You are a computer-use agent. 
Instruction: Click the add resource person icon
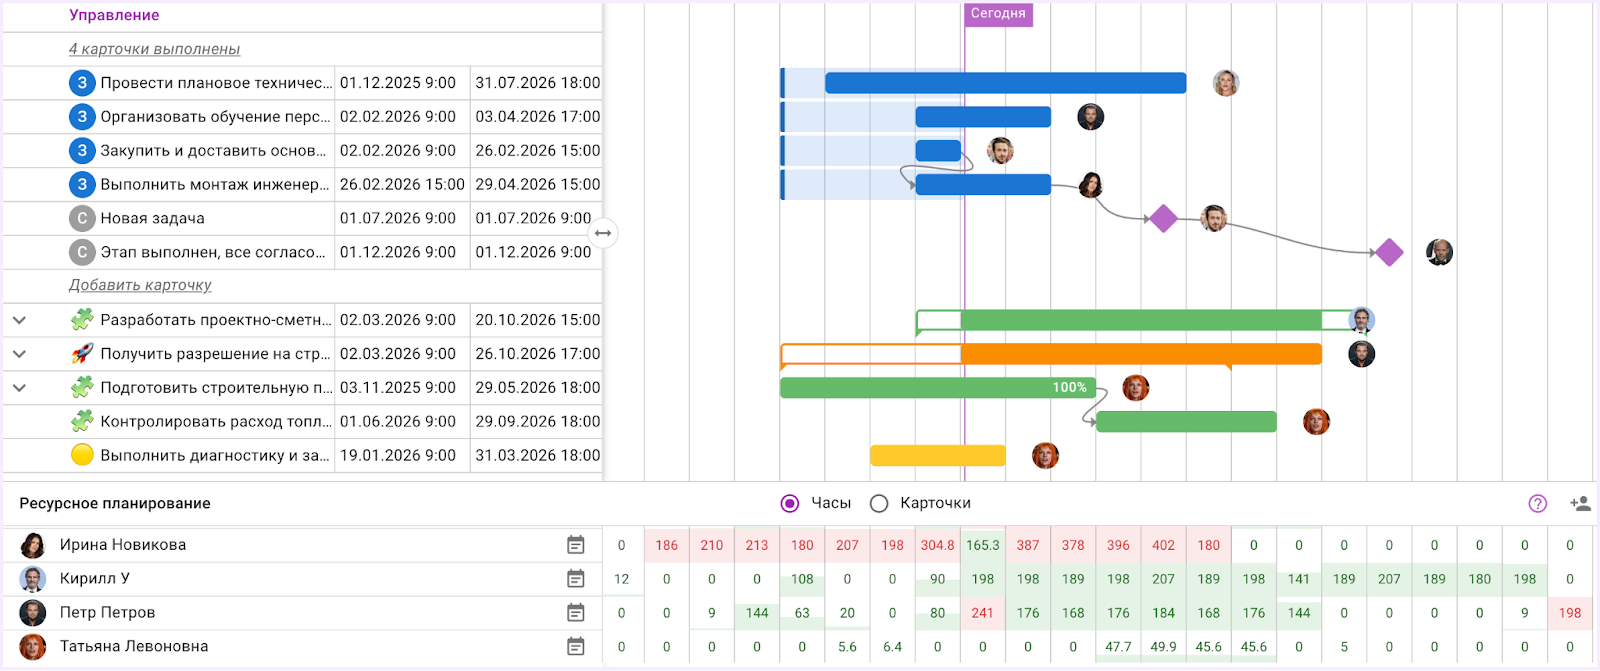click(1580, 504)
